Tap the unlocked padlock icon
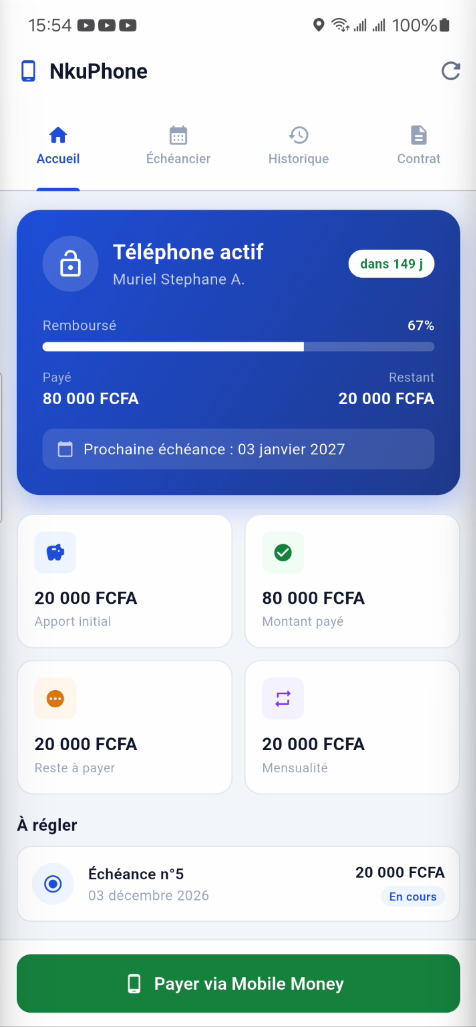 tap(70, 264)
